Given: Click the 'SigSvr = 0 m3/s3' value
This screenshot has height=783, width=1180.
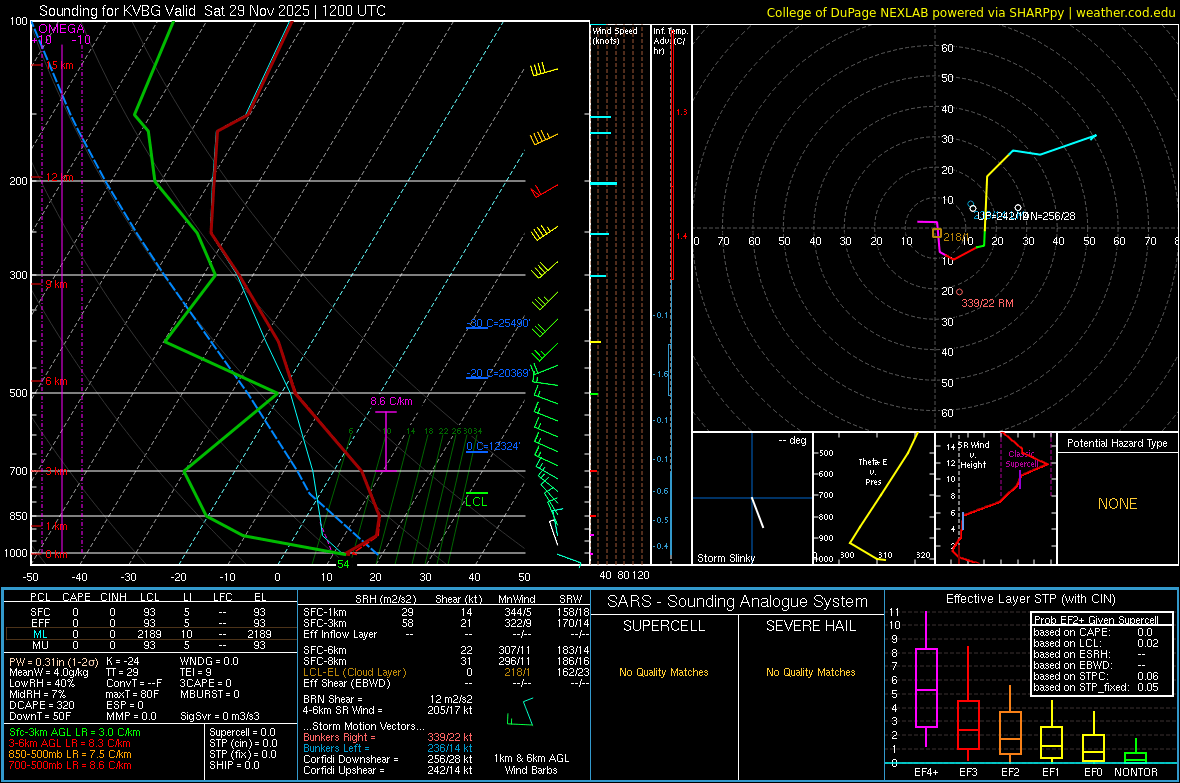Looking at the screenshot, I should tap(220, 716).
